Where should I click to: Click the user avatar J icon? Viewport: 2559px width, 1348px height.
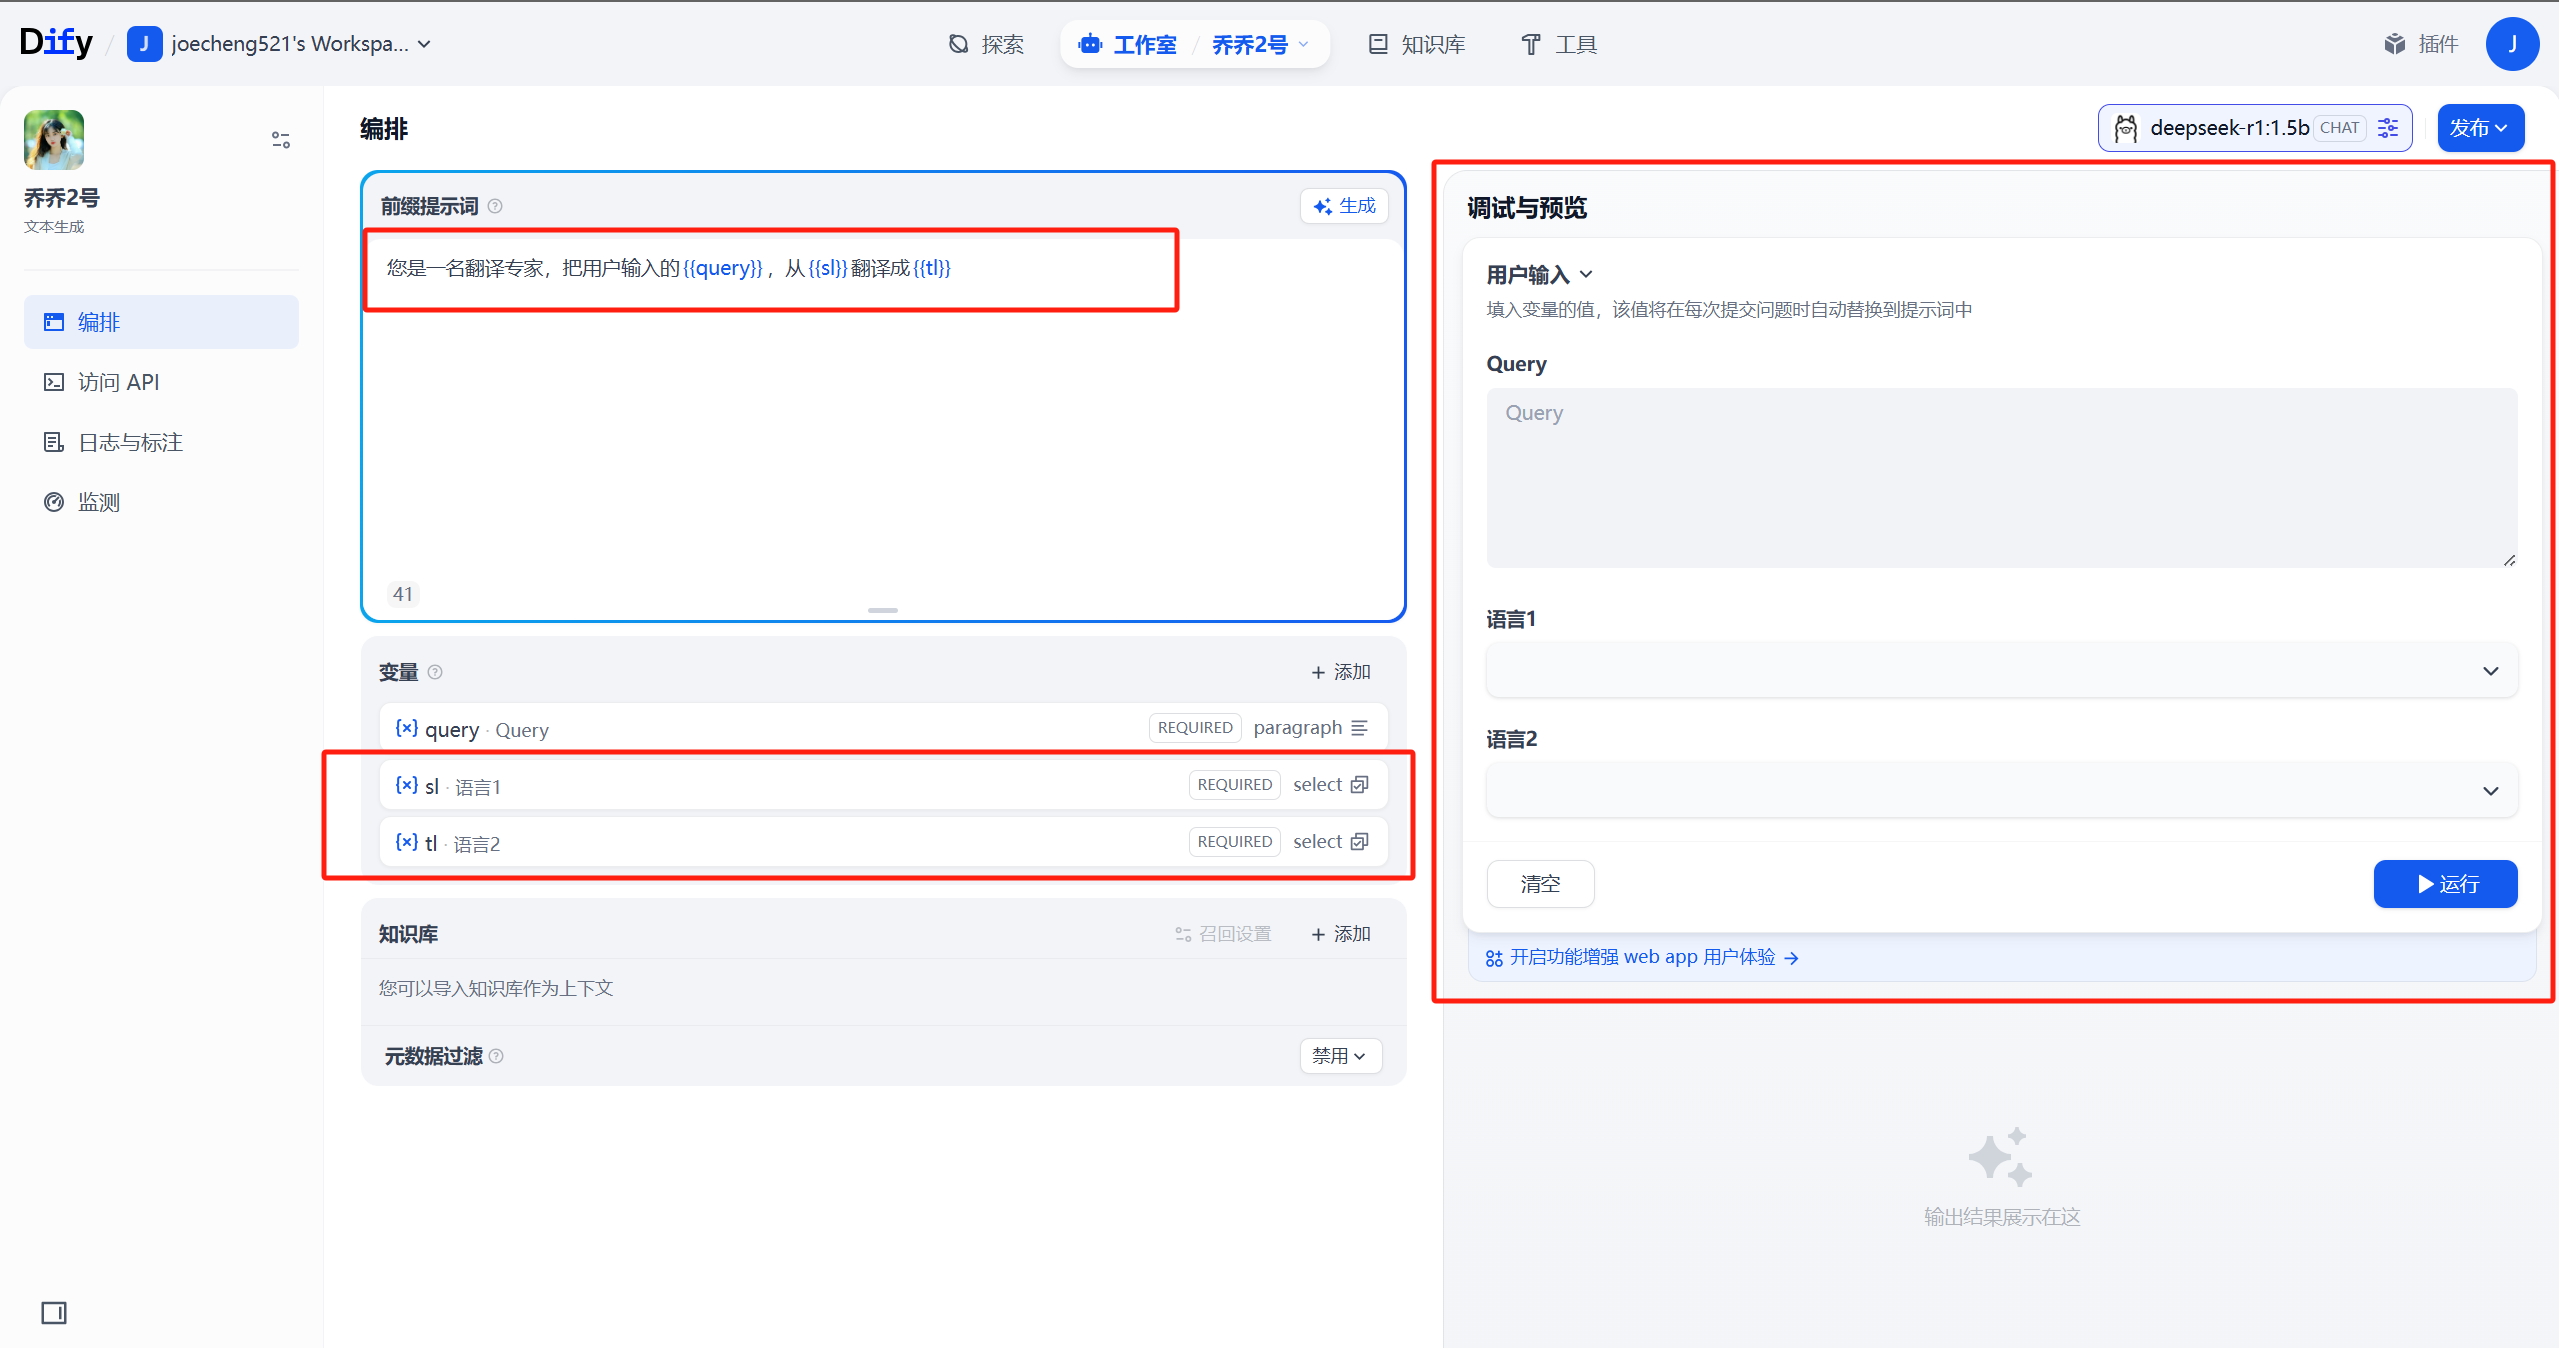click(2511, 44)
